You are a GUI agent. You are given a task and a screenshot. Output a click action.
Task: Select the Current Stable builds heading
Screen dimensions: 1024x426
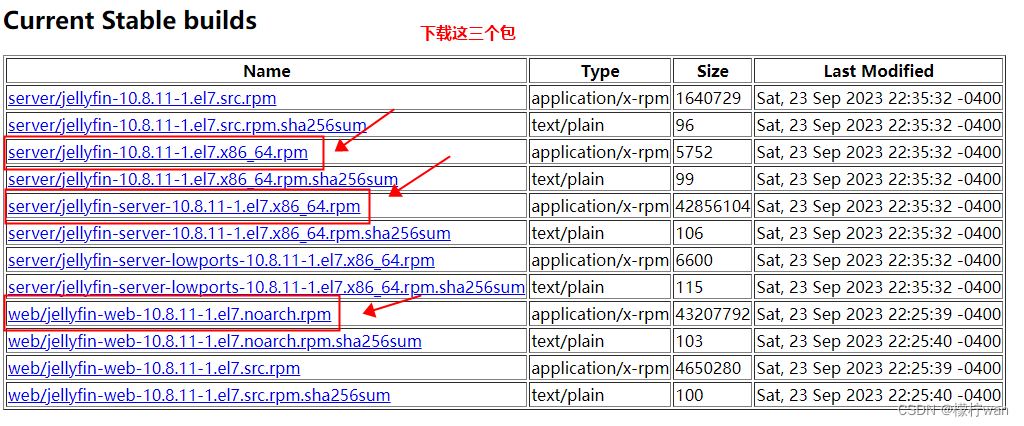click(130, 20)
